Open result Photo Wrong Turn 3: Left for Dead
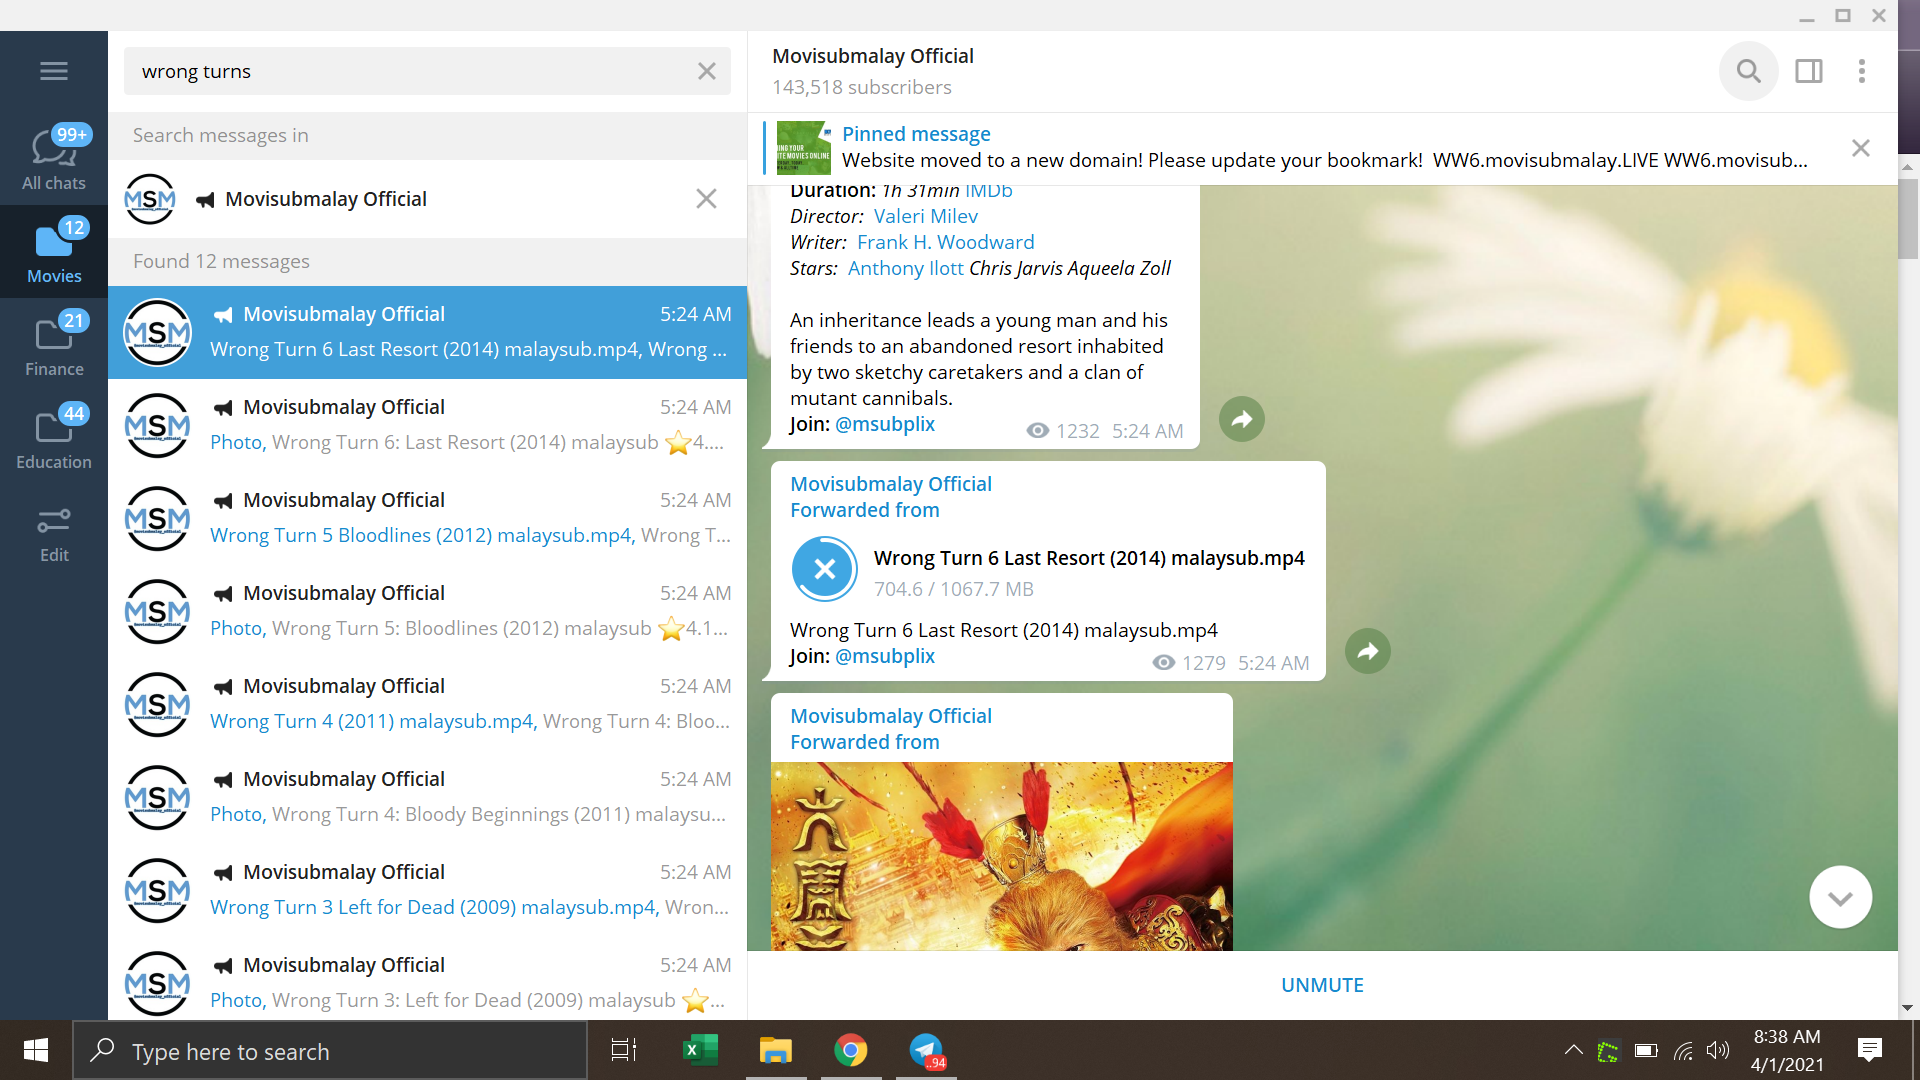 tap(427, 980)
